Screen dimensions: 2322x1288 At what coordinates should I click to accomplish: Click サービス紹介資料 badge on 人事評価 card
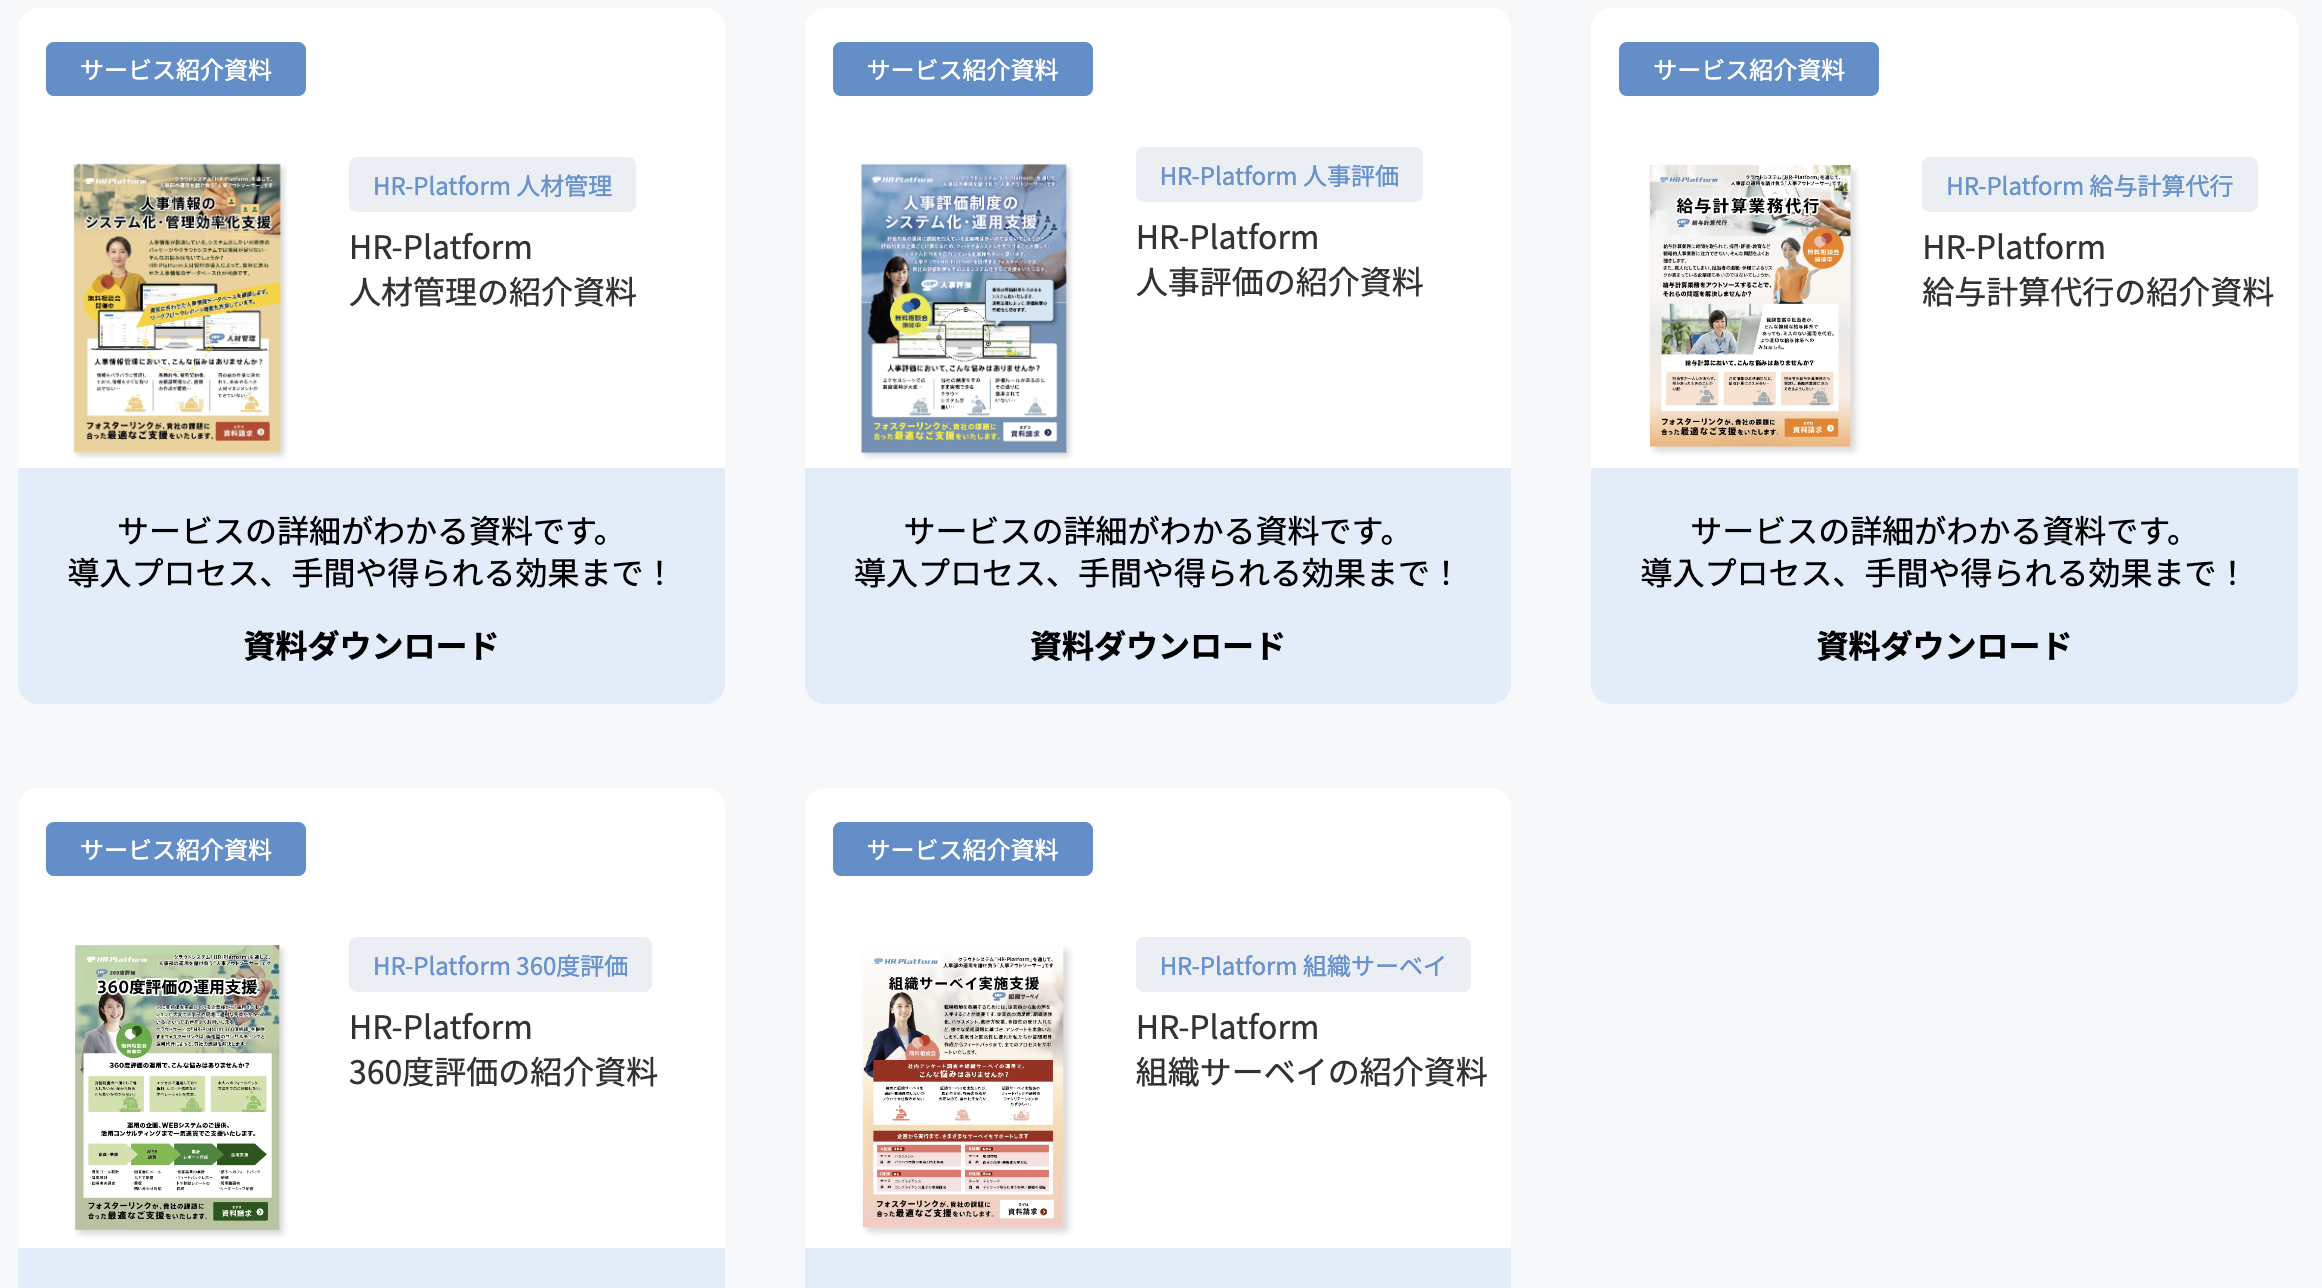pyautogui.click(x=963, y=69)
